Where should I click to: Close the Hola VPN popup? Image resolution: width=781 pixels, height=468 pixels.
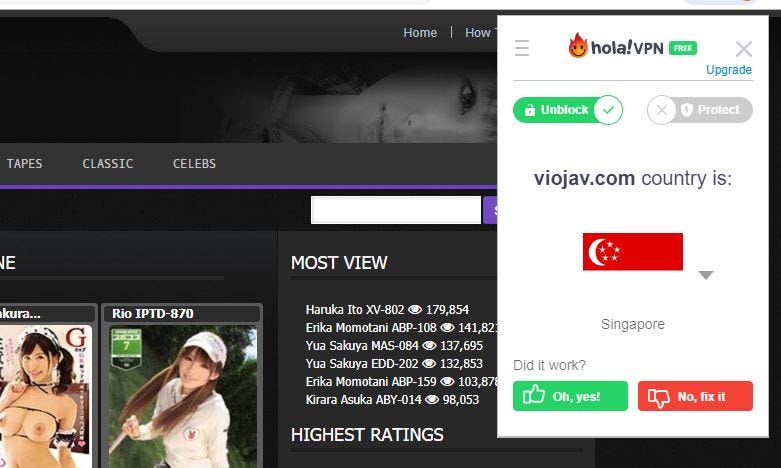744,49
